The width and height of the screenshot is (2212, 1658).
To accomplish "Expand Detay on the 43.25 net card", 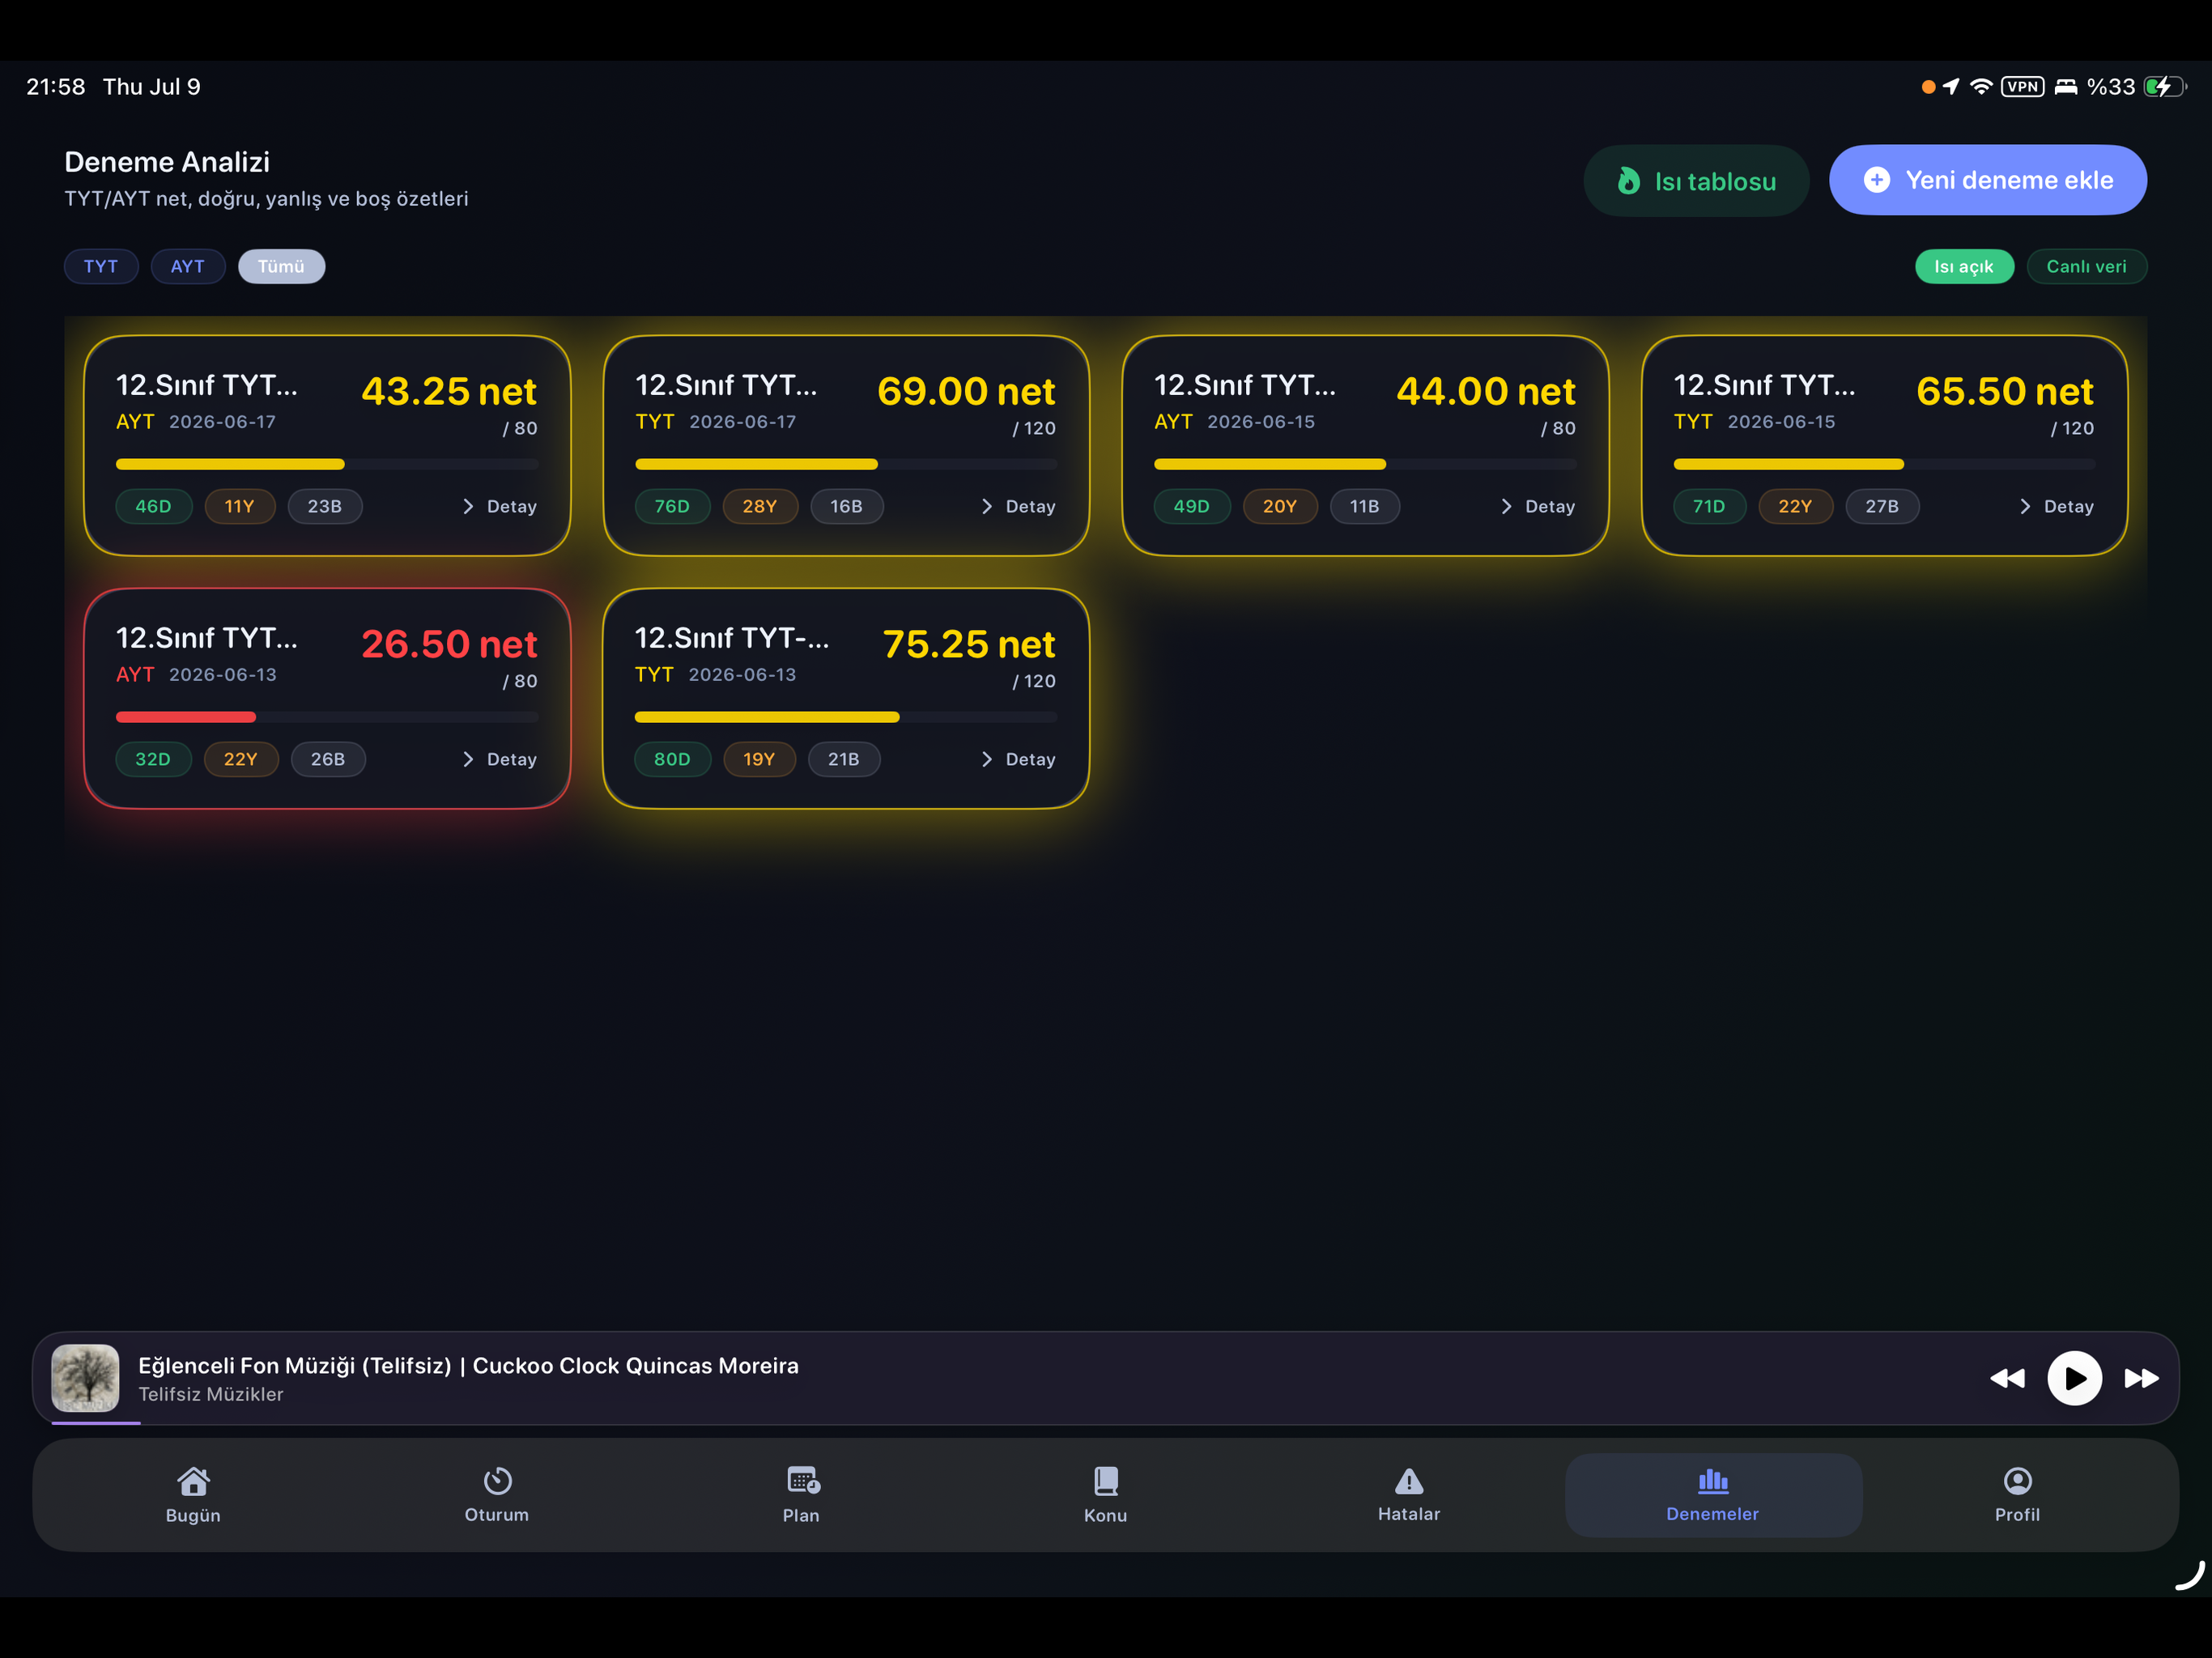I will point(500,506).
